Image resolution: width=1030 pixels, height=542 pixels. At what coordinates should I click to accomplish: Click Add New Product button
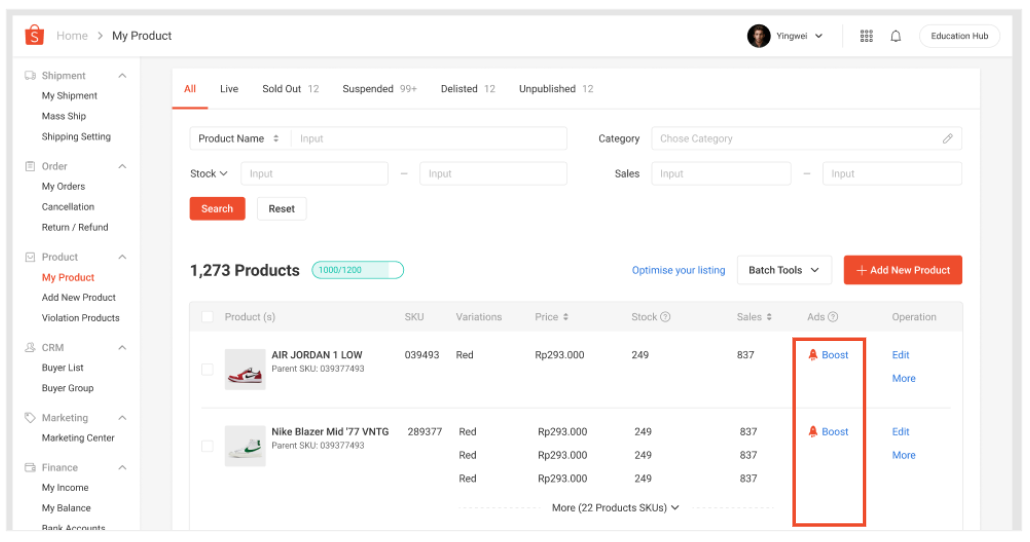pos(903,270)
